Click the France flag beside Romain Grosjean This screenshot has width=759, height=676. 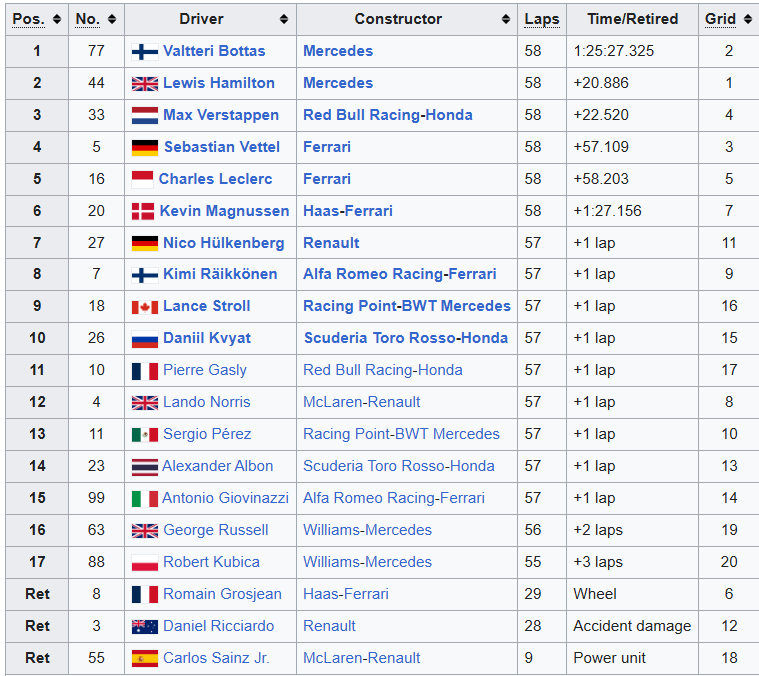(145, 594)
